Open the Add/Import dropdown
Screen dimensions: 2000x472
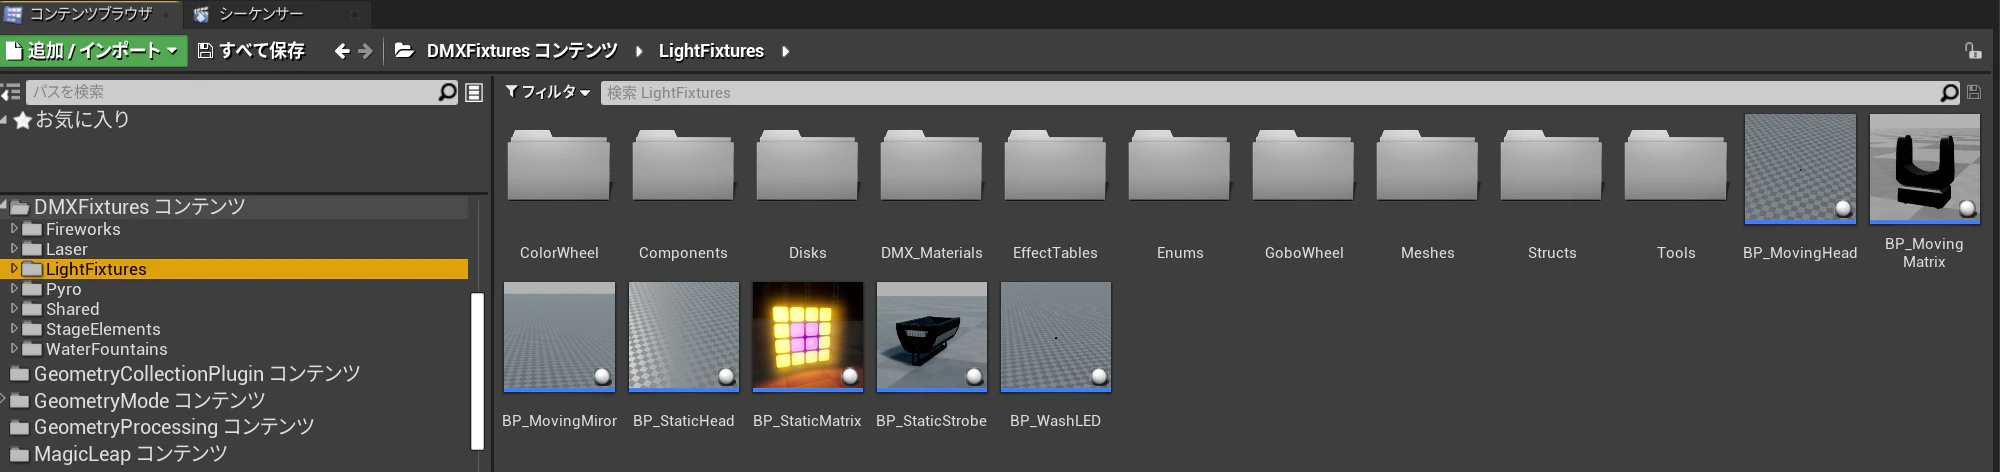(x=93, y=51)
